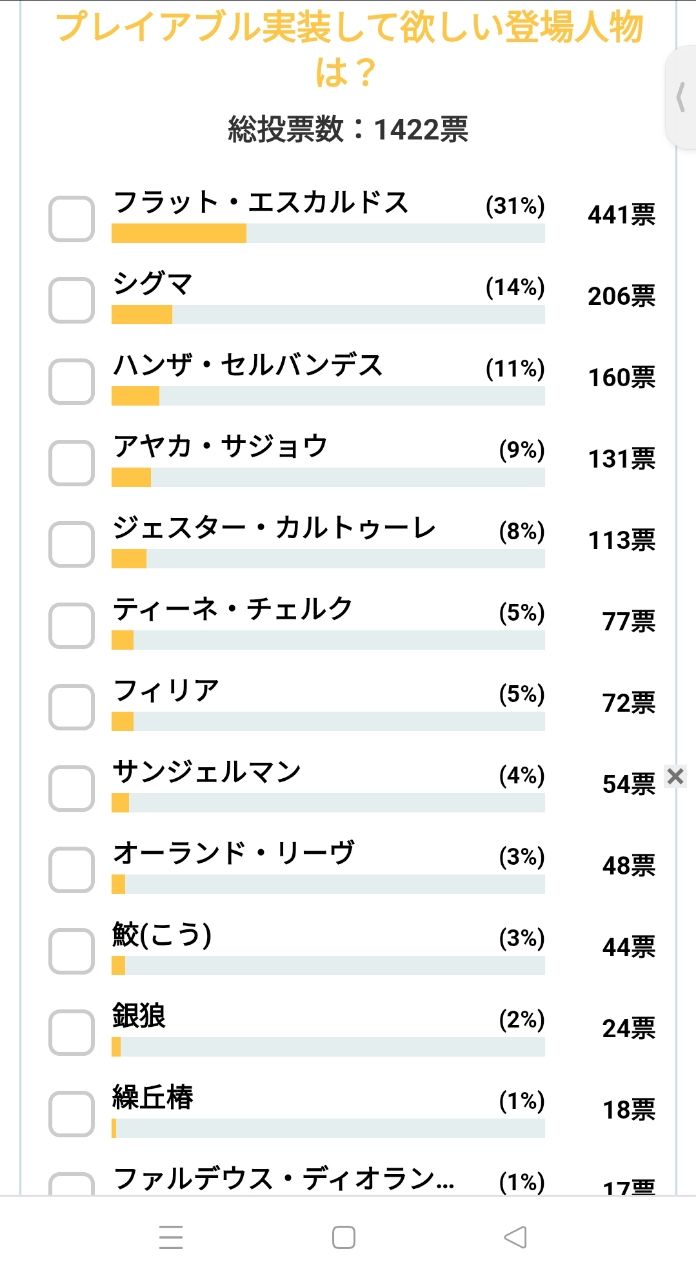Check the アヤカ・サジョウ option box
696x1280 pixels.
click(72, 462)
